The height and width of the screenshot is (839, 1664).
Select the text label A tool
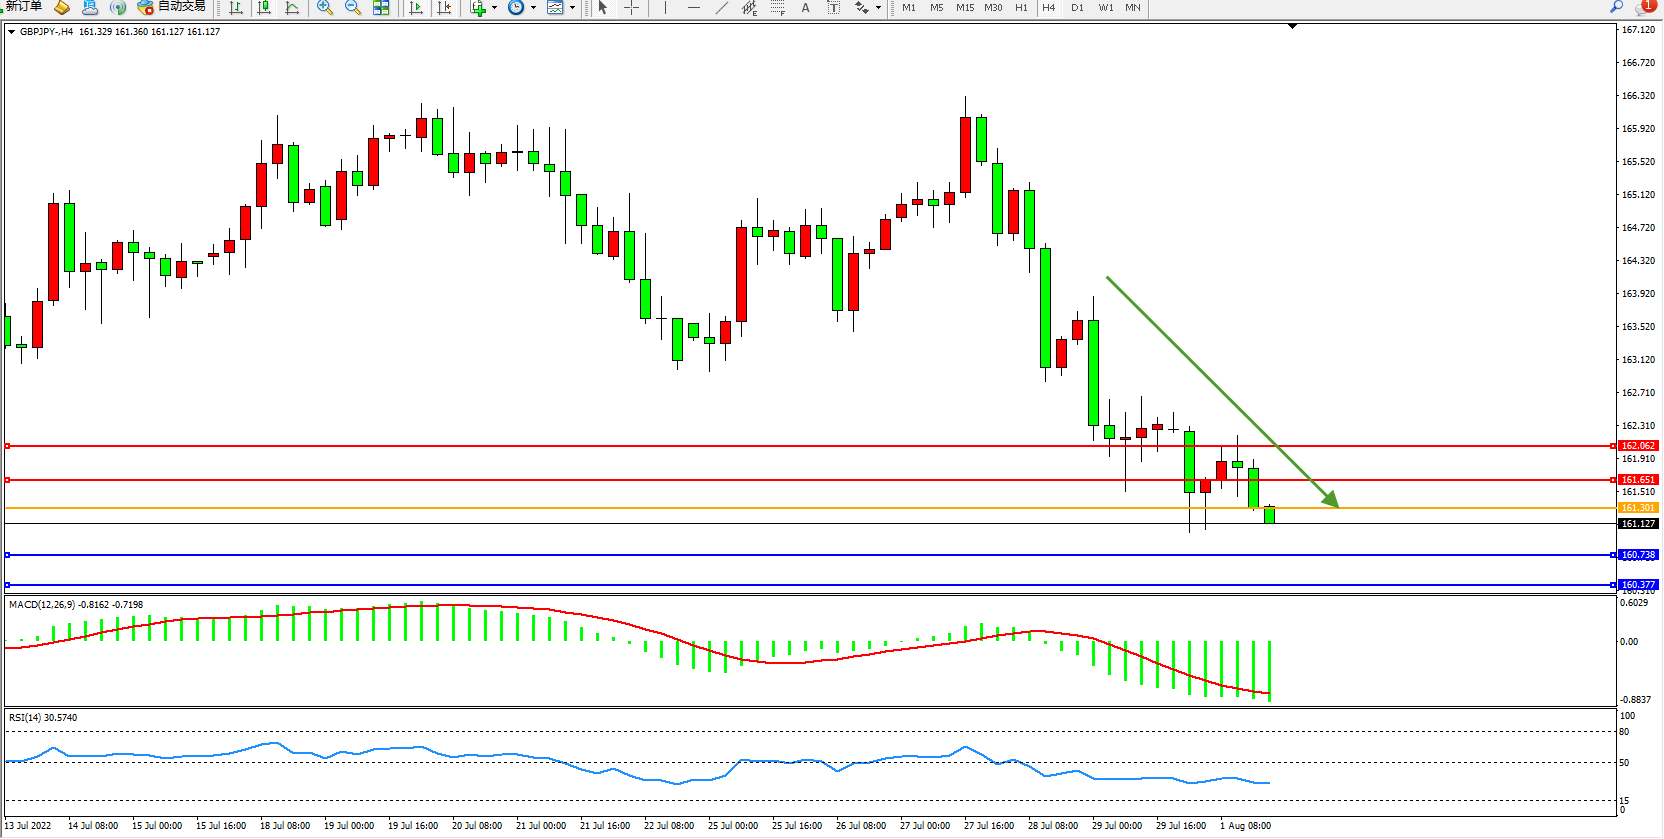point(805,8)
